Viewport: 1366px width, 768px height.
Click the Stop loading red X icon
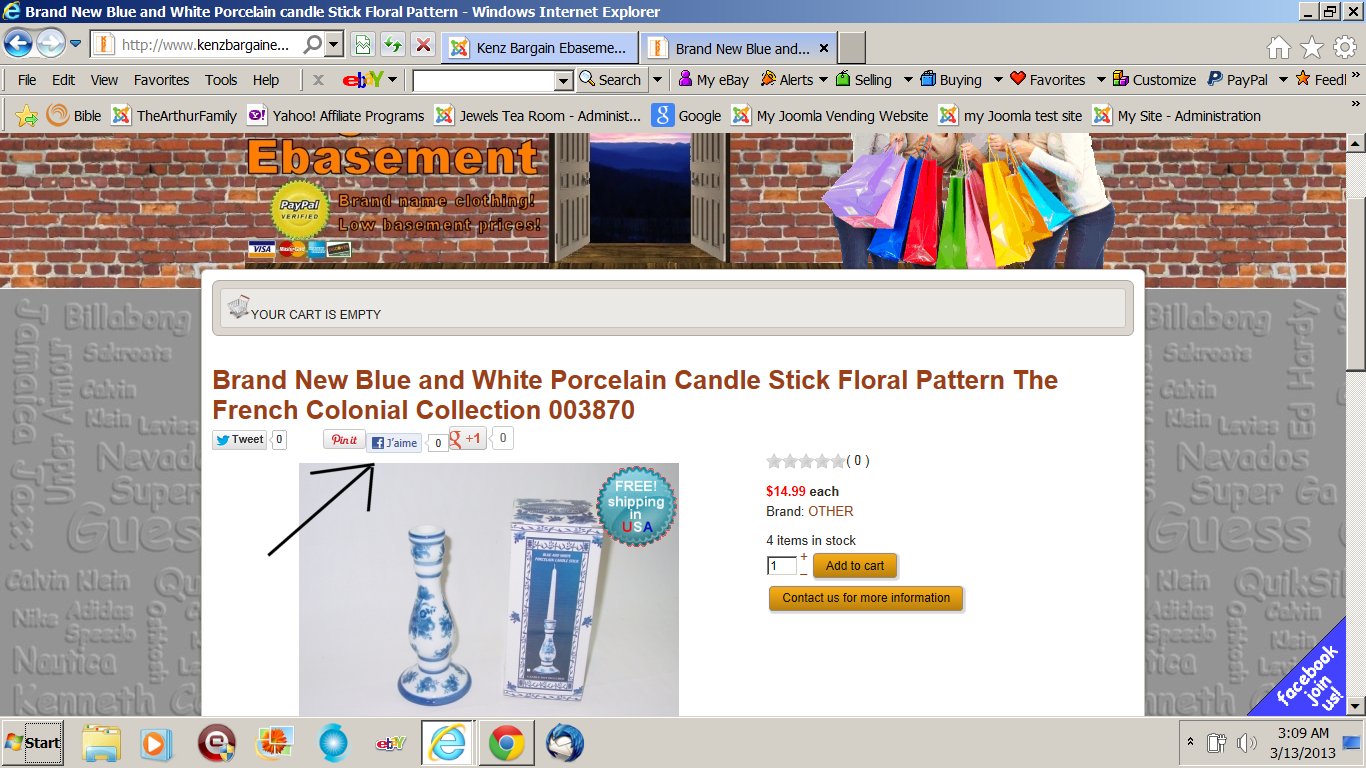point(423,46)
